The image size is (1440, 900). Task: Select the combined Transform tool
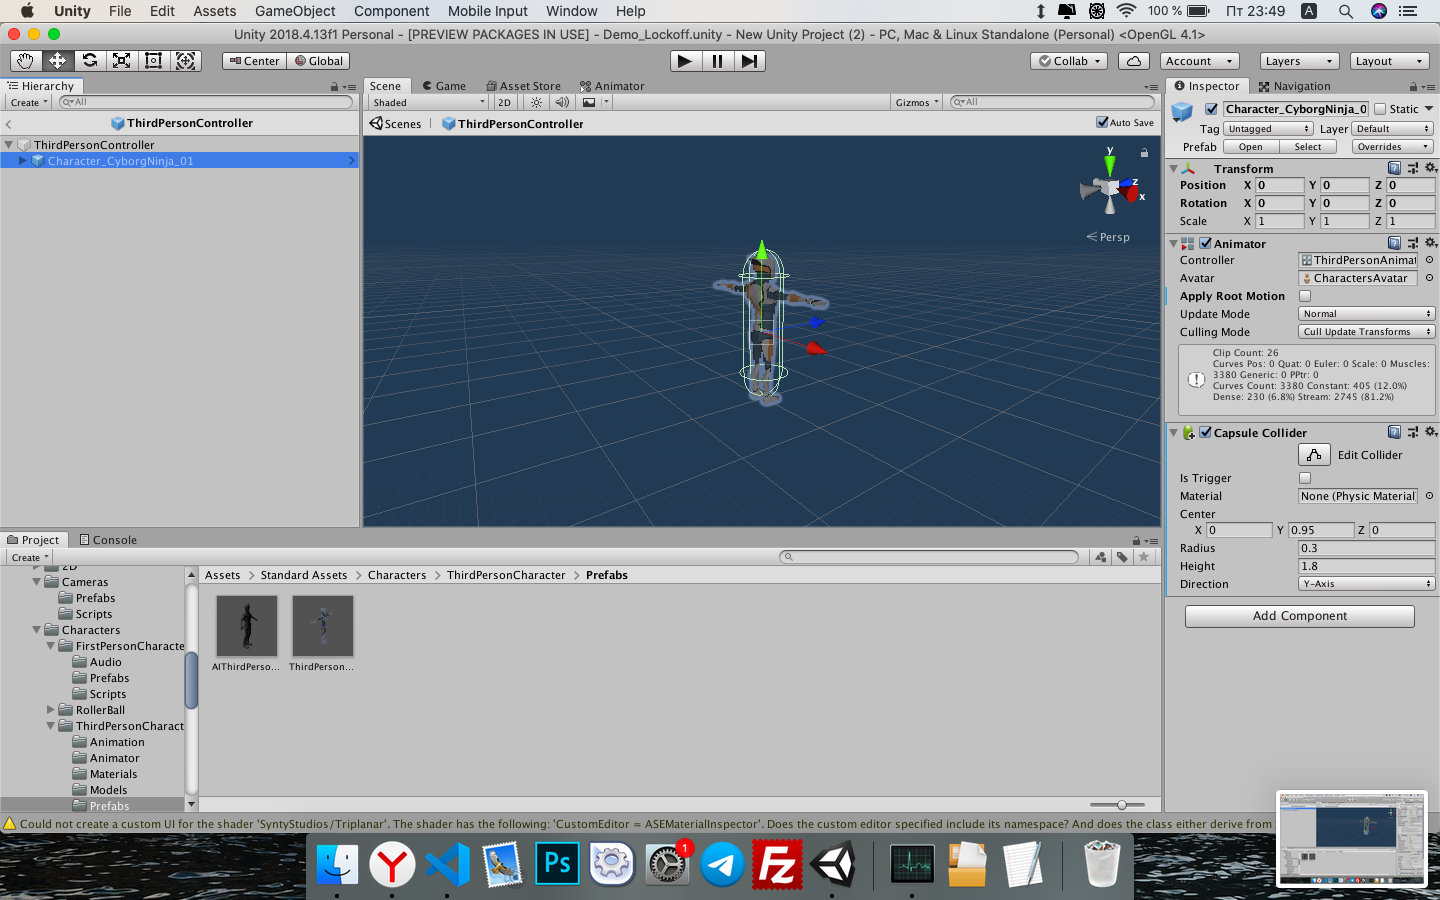click(x=185, y=61)
